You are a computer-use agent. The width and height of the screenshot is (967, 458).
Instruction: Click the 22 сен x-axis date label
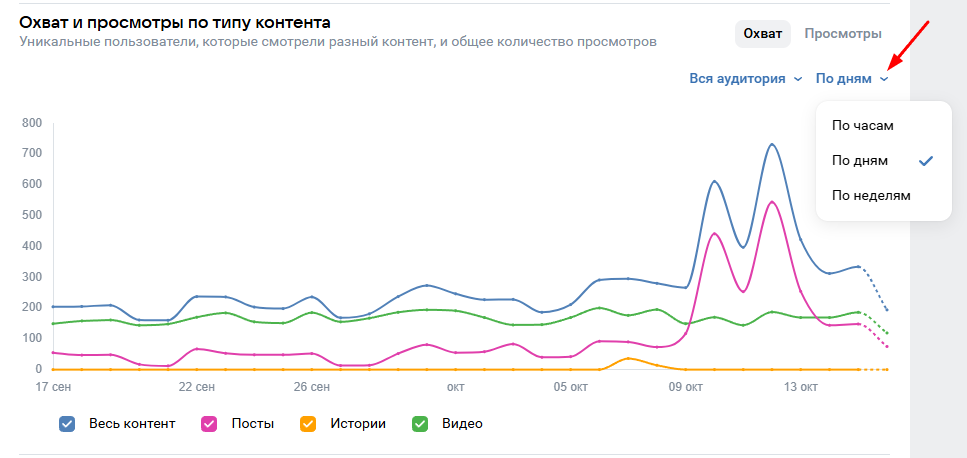[x=197, y=387]
